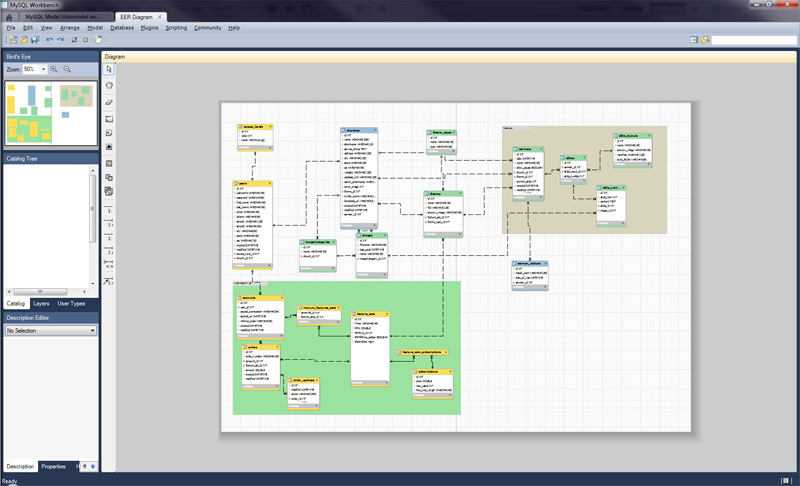
Task: Click the undo arrow in toolbar
Action: click(49, 40)
